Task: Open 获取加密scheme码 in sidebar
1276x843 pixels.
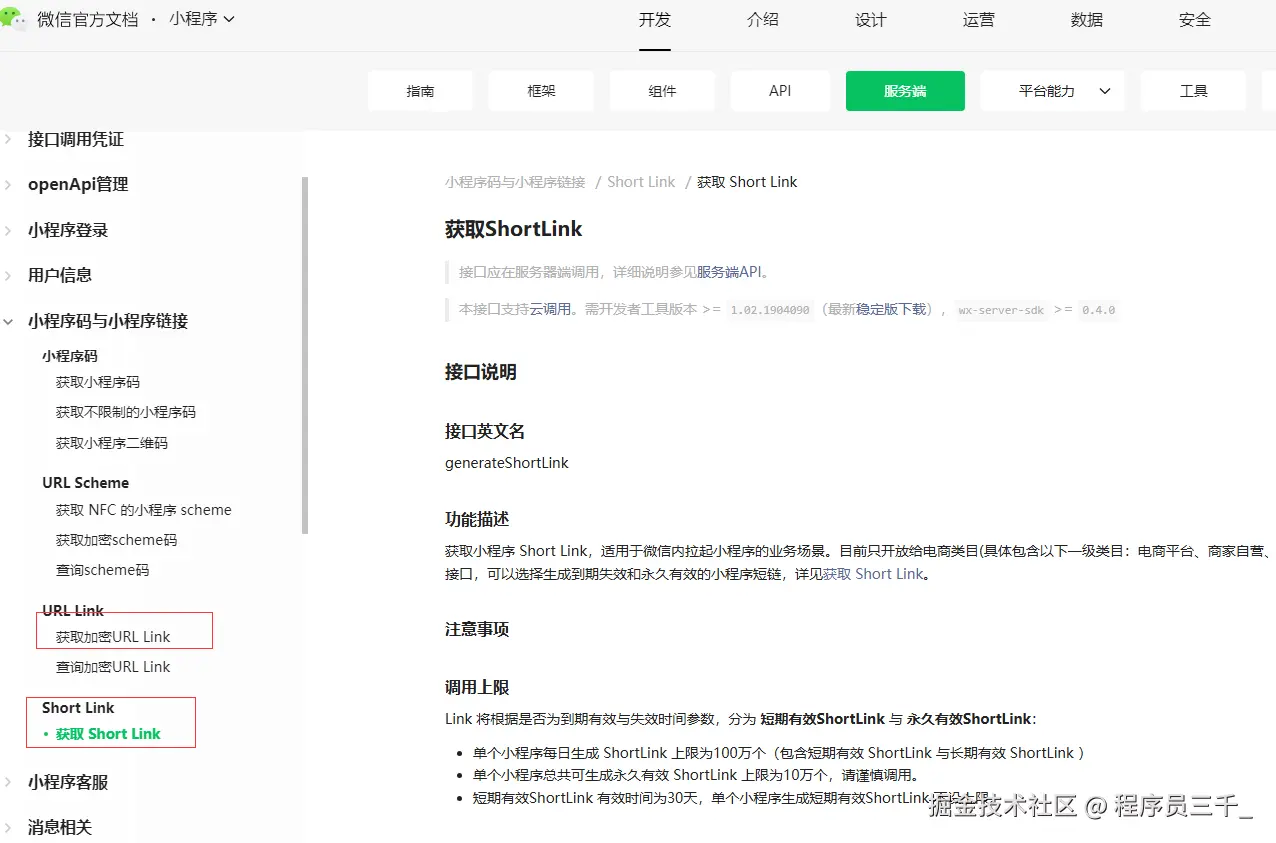Action: point(117,540)
